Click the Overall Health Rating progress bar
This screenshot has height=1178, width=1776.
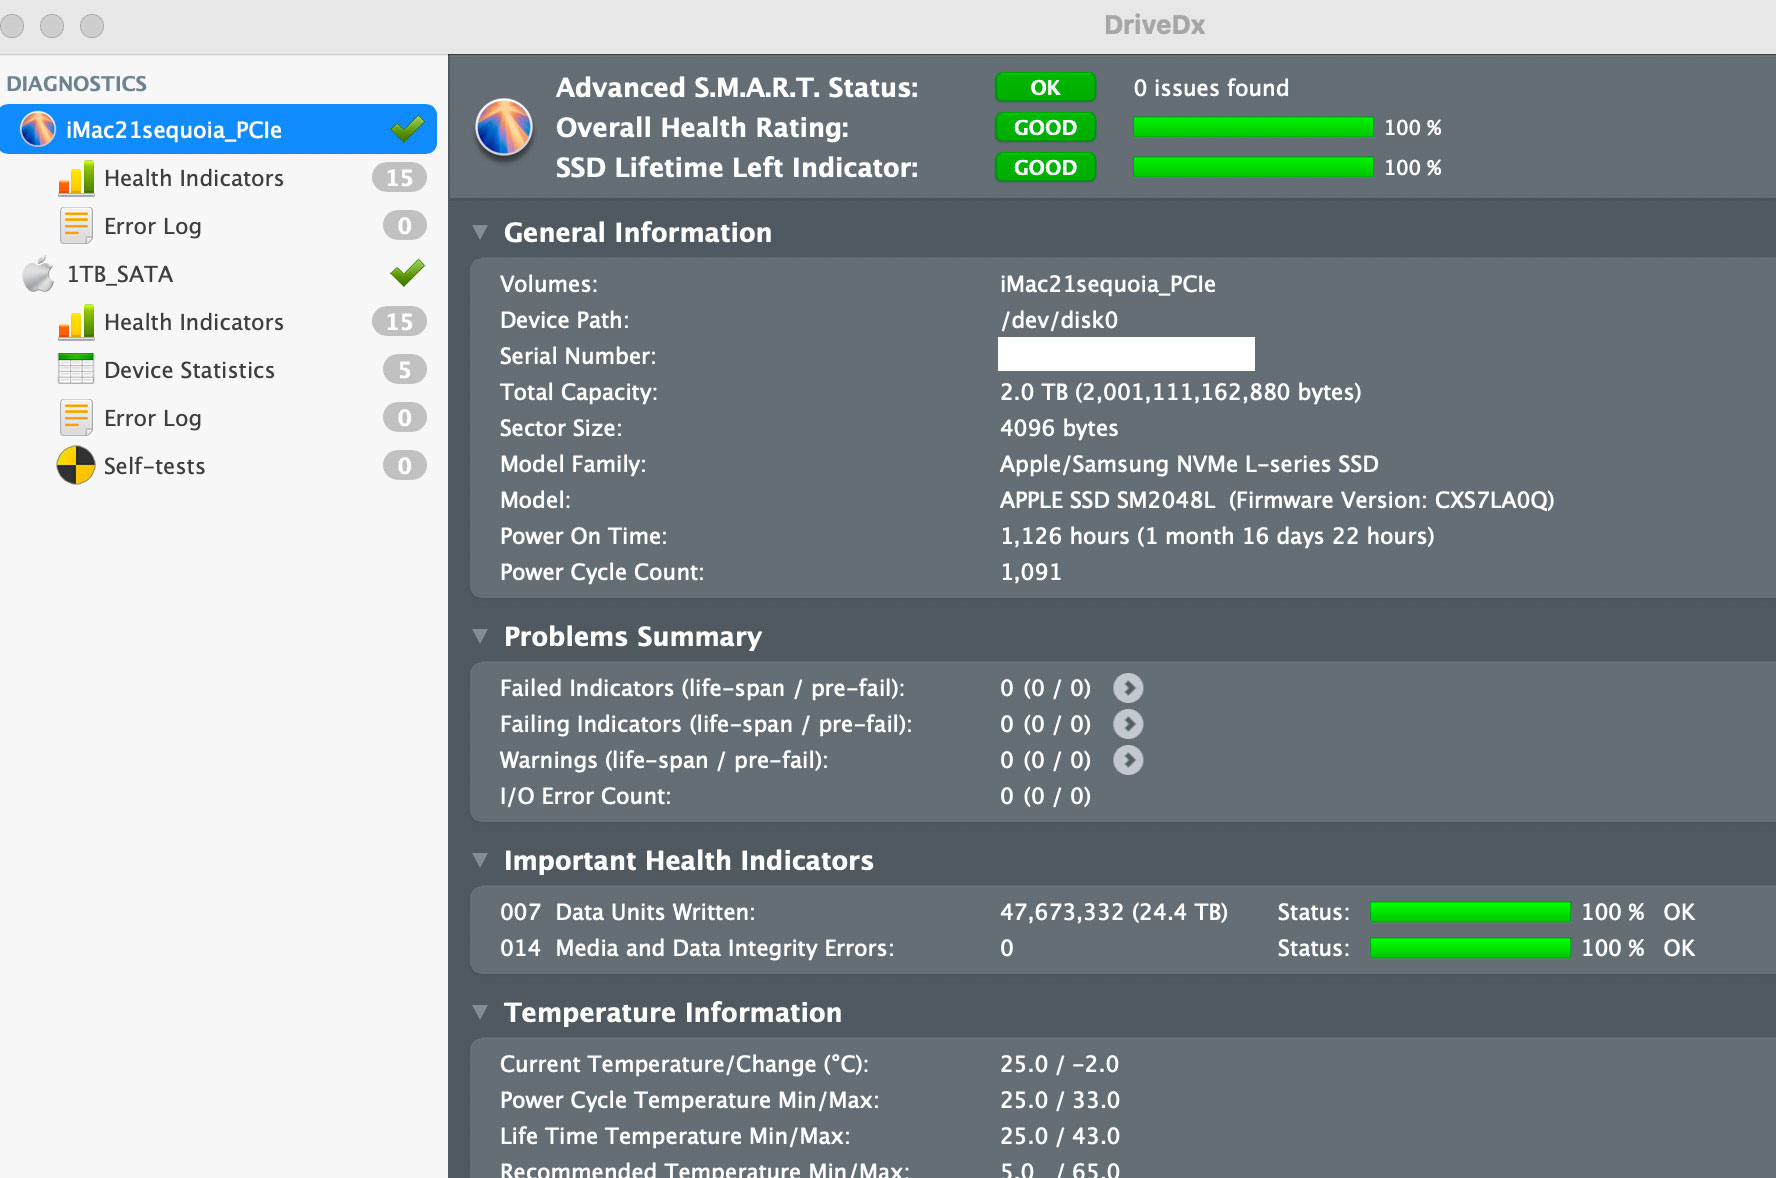click(x=1253, y=127)
